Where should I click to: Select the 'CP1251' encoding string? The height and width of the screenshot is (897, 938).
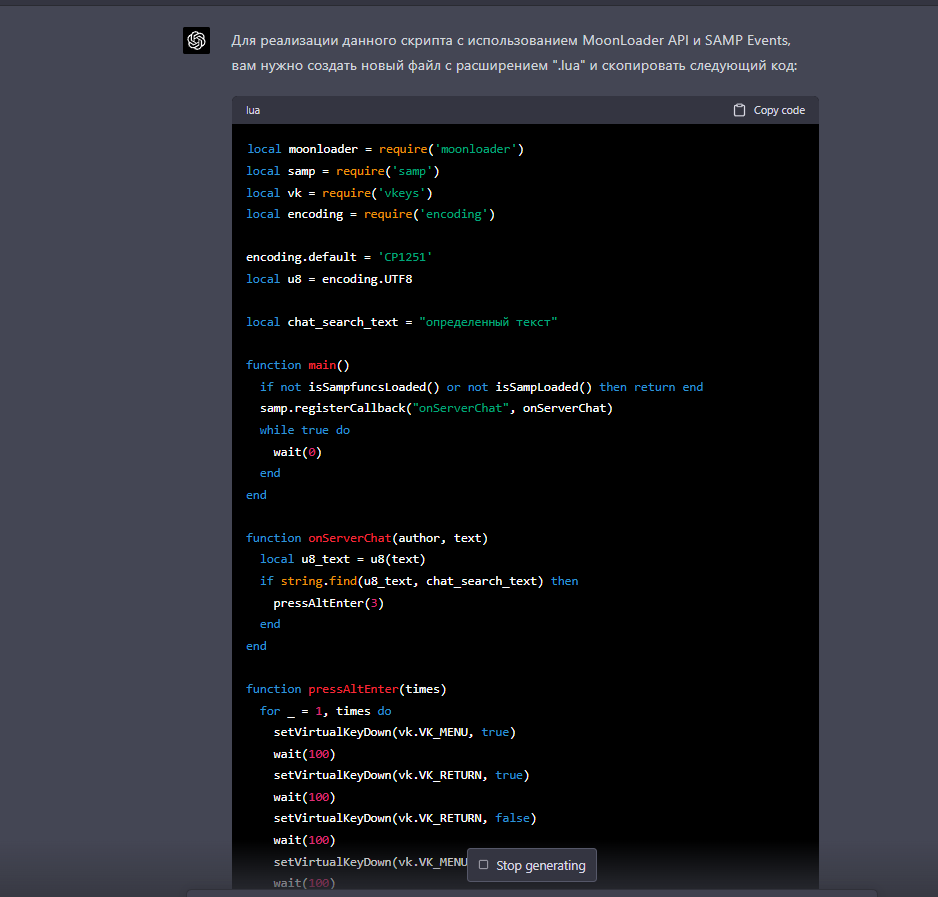[404, 257]
